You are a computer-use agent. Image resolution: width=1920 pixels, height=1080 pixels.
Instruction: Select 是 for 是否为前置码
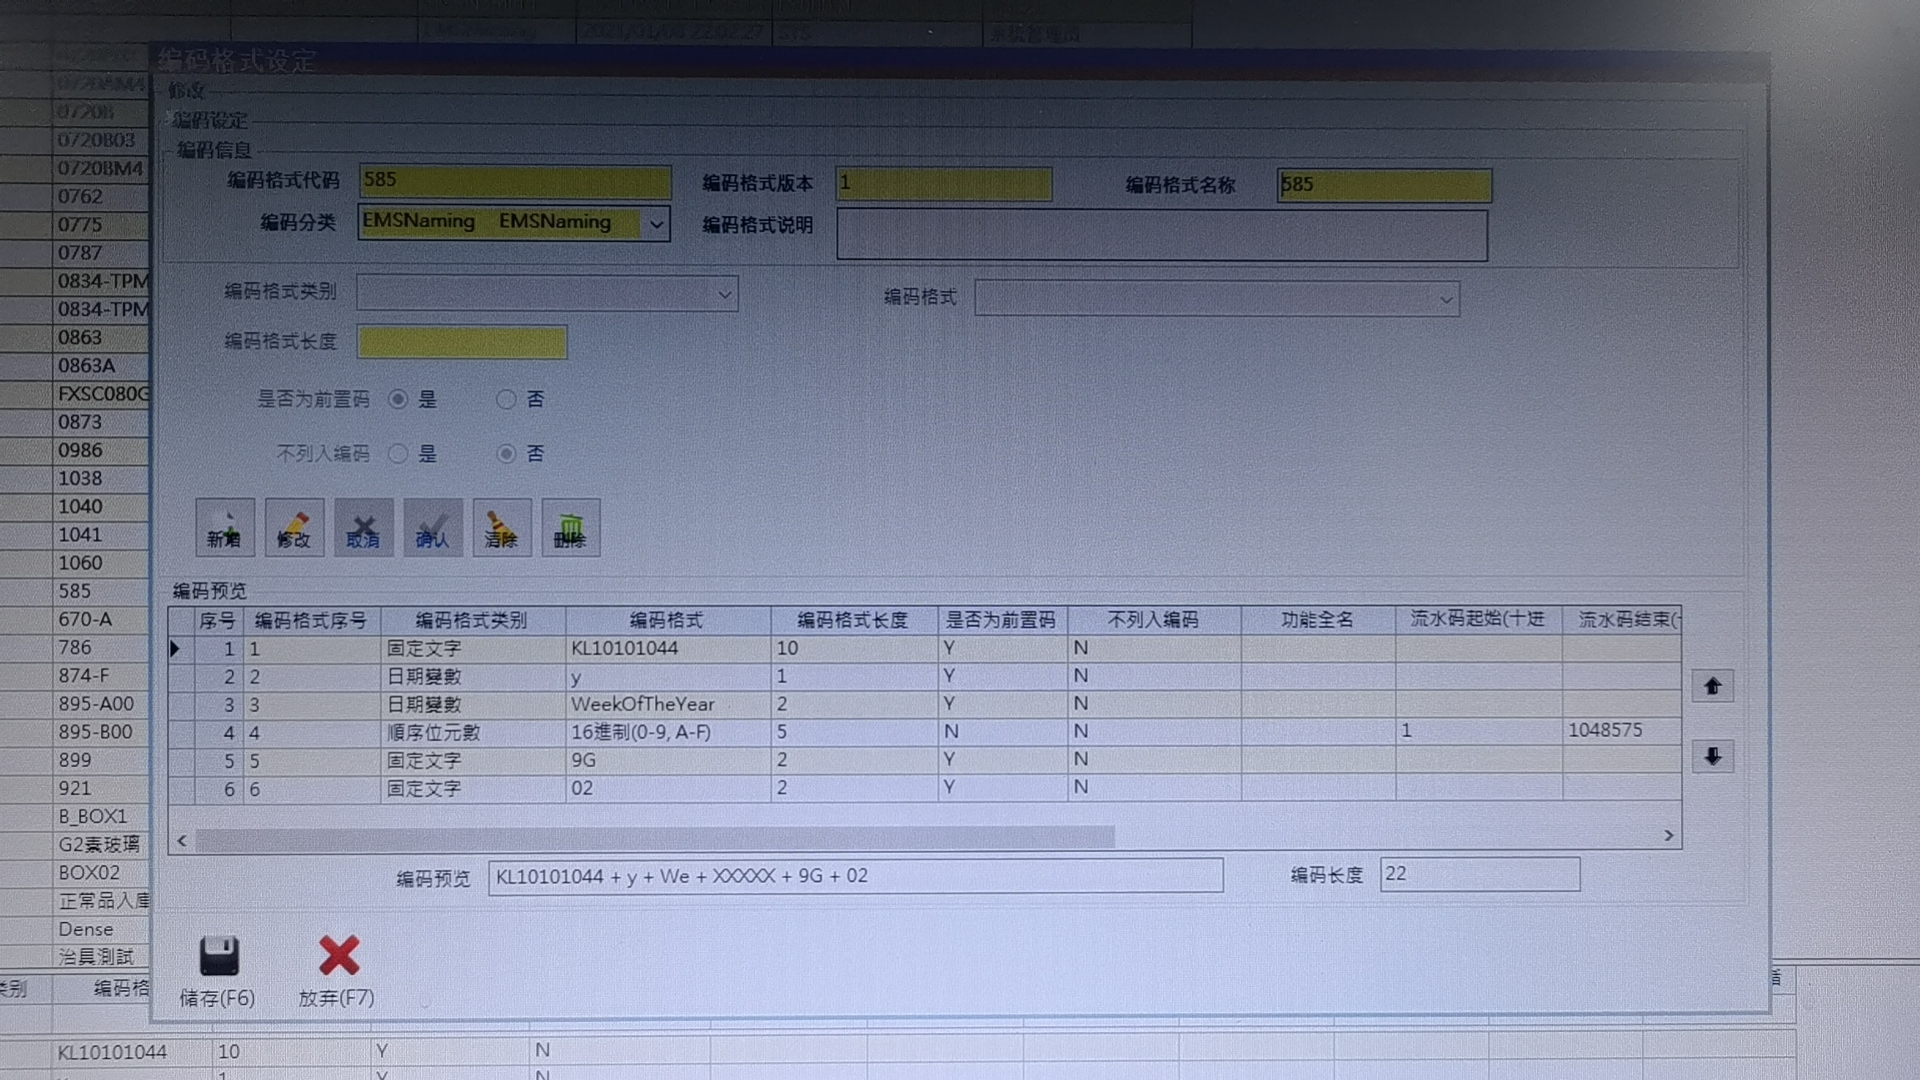point(398,399)
